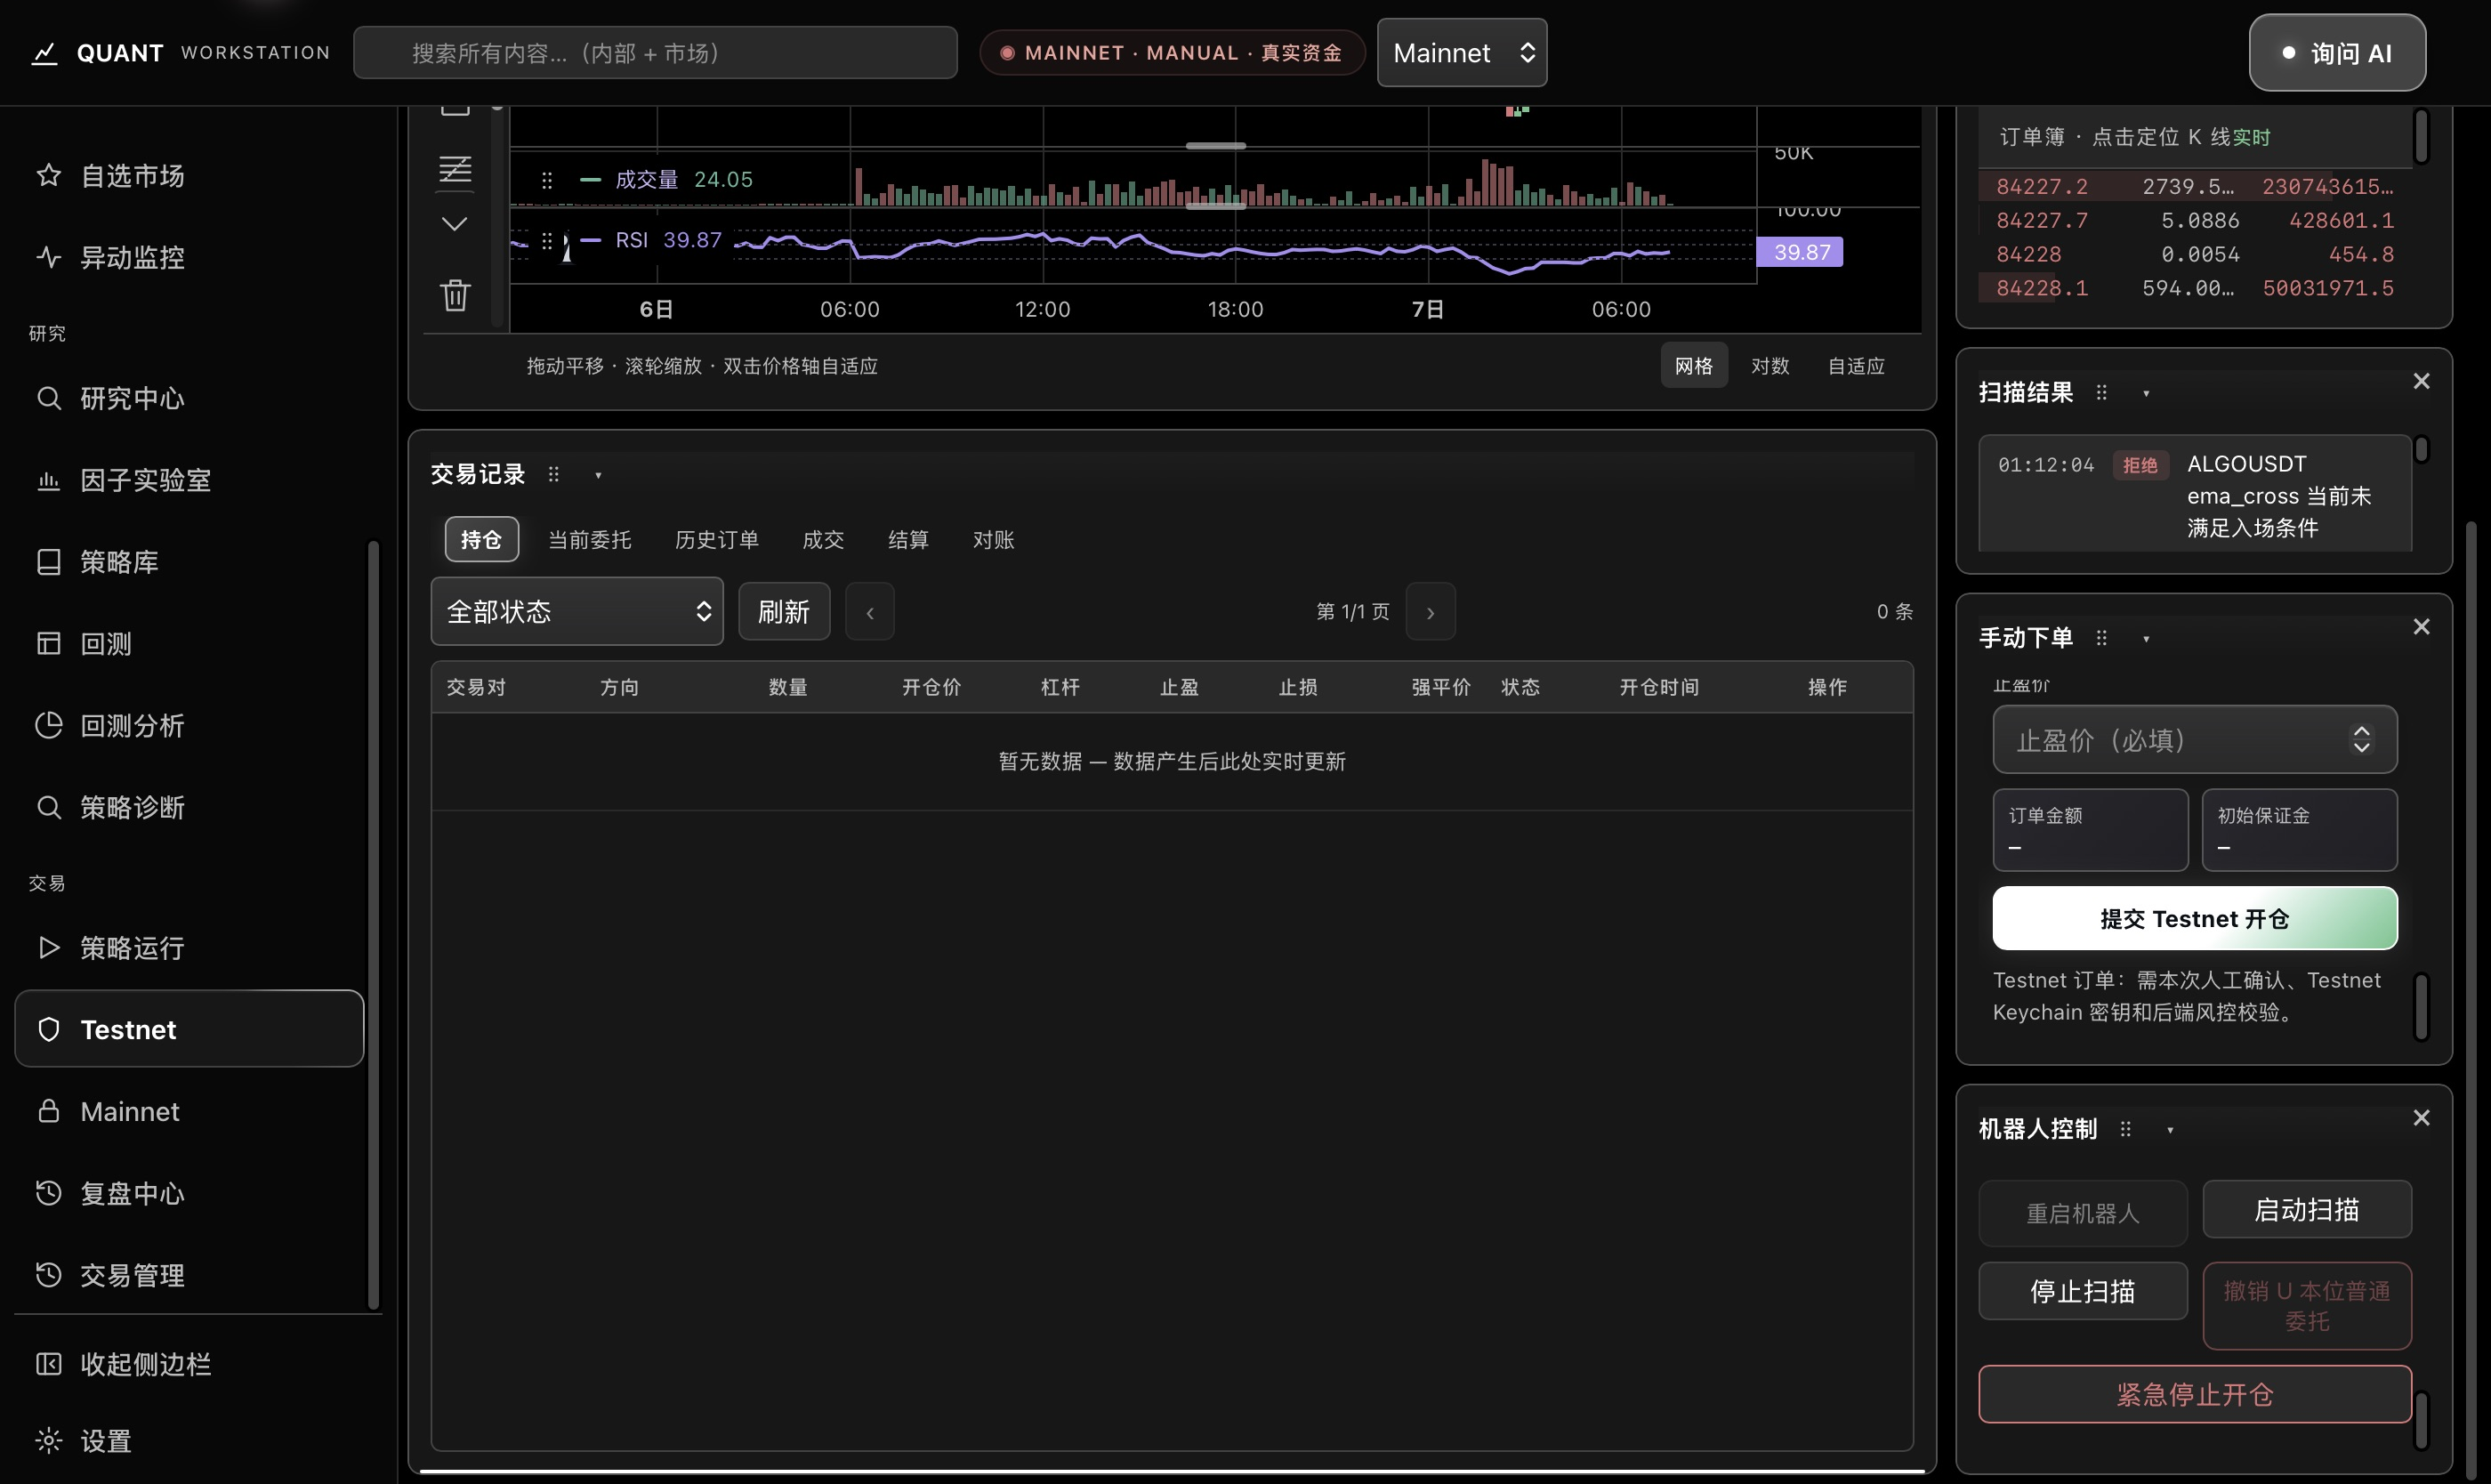2491x1484 pixels.
Task: Open the 异动监控 pulse icon
Action: [x=48, y=257]
